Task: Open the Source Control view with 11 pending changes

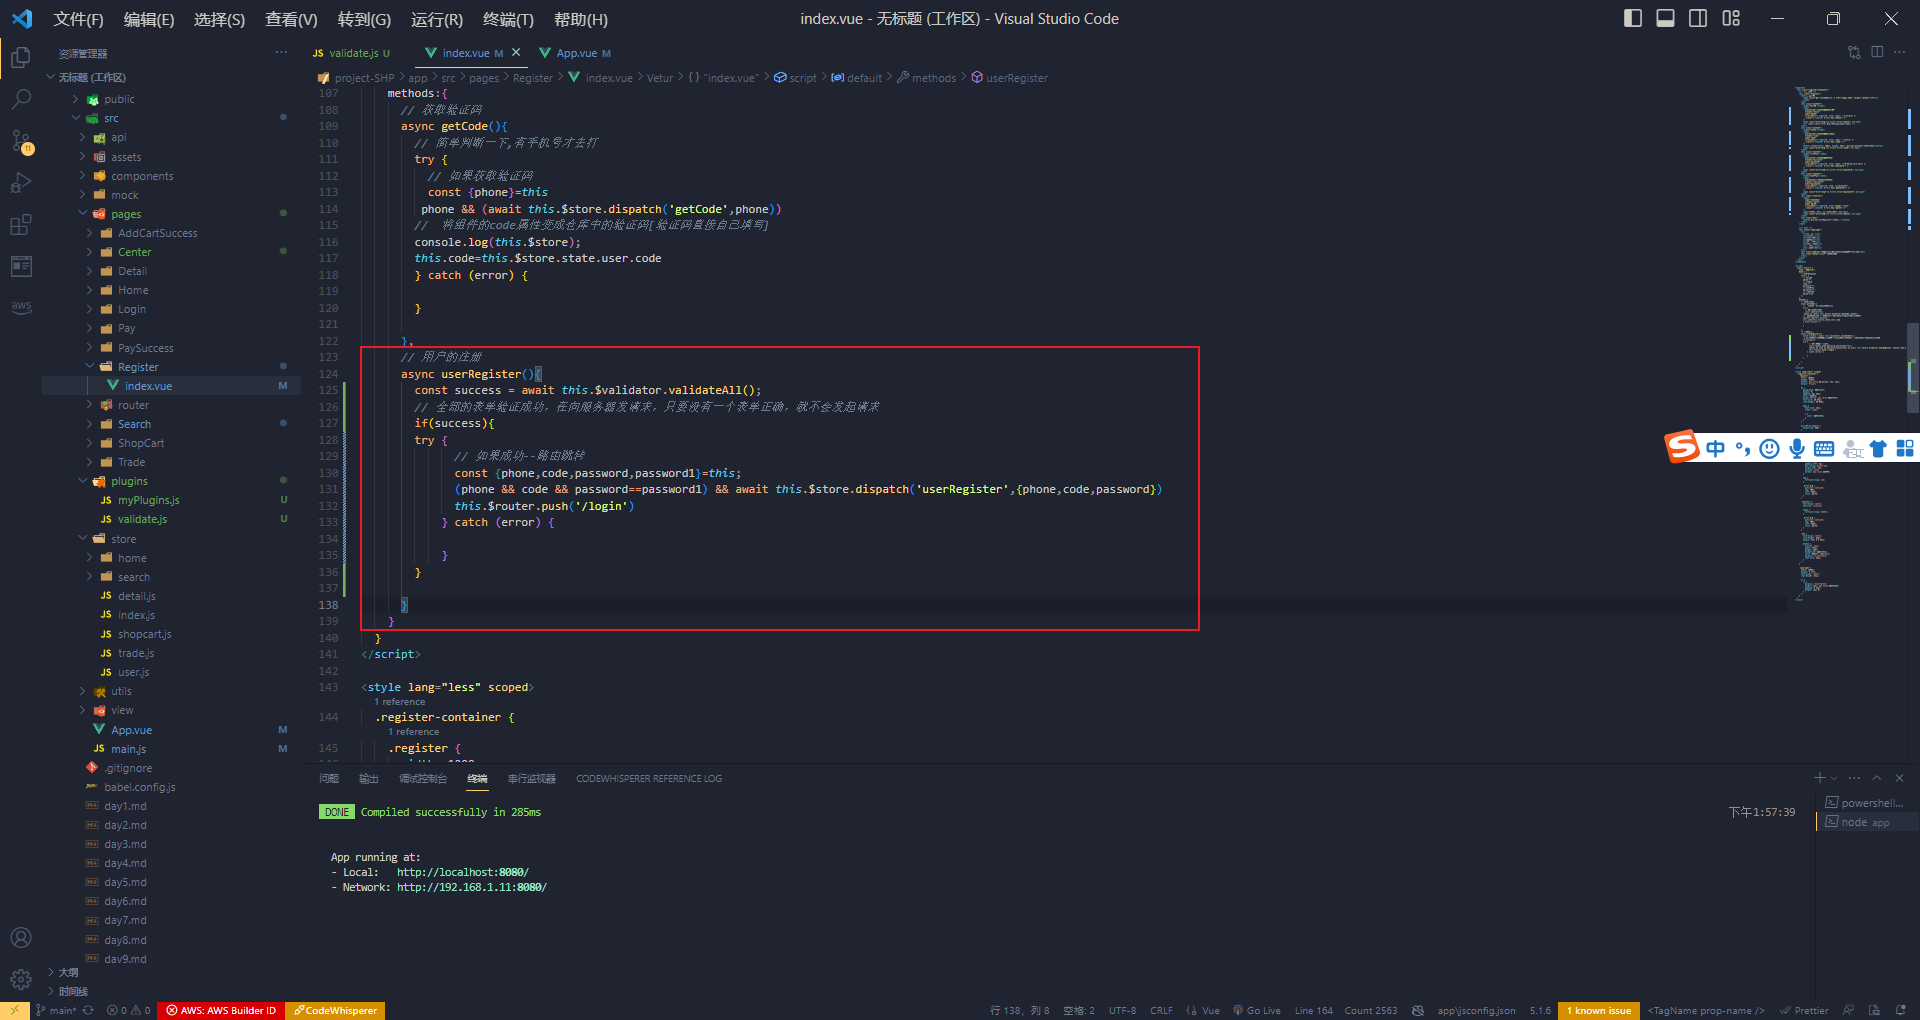Action: [x=21, y=141]
